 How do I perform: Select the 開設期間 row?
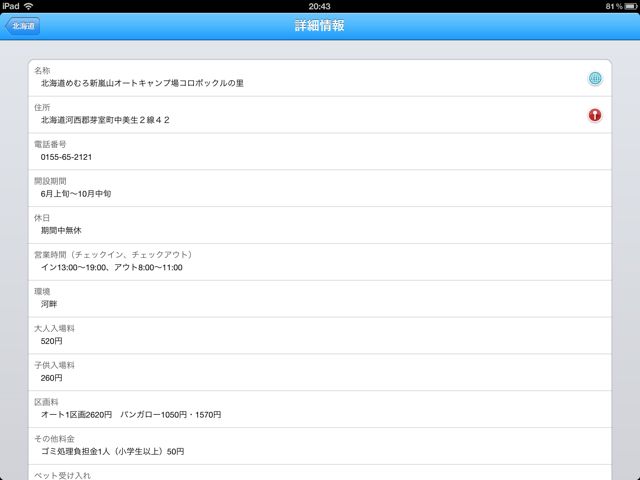(x=320, y=188)
